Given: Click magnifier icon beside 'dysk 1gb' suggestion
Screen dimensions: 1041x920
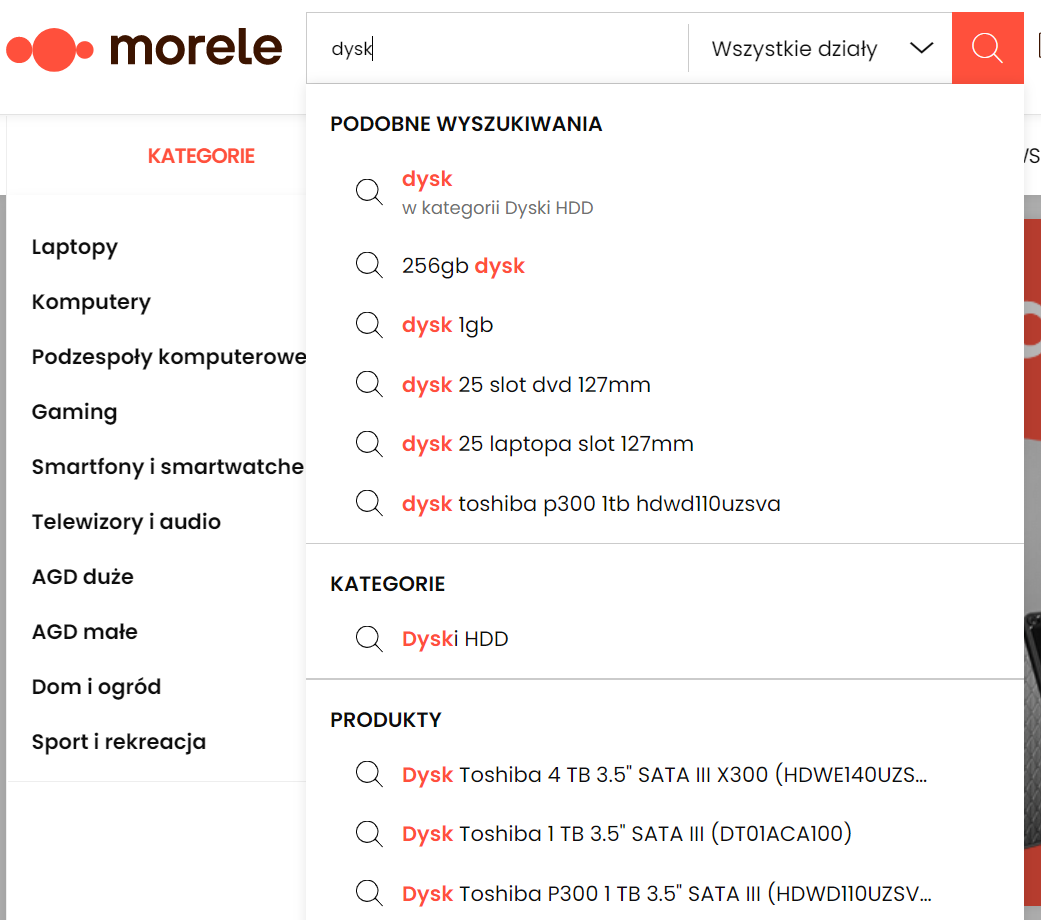Looking at the screenshot, I should point(369,325).
